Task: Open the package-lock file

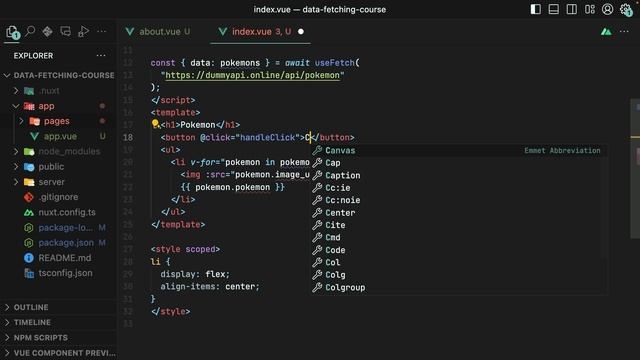Action: (x=65, y=227)
